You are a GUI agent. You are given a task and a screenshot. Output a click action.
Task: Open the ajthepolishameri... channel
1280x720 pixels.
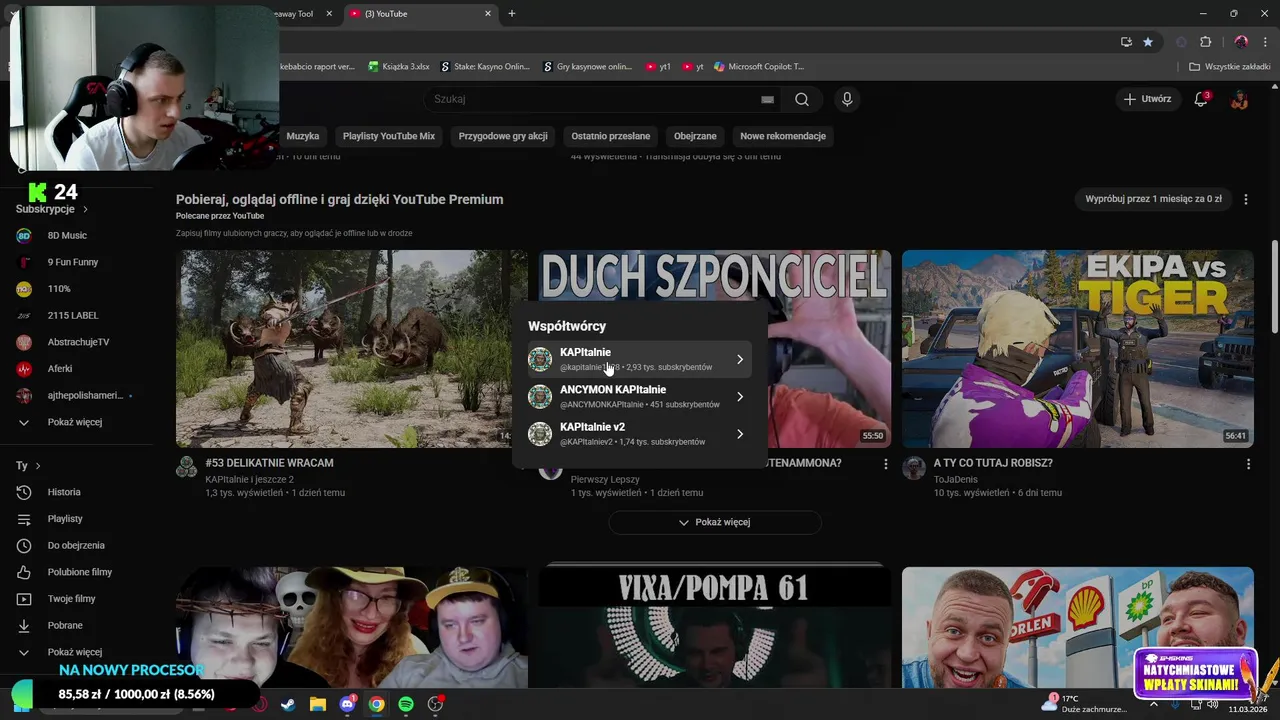[x=85, y=395]
